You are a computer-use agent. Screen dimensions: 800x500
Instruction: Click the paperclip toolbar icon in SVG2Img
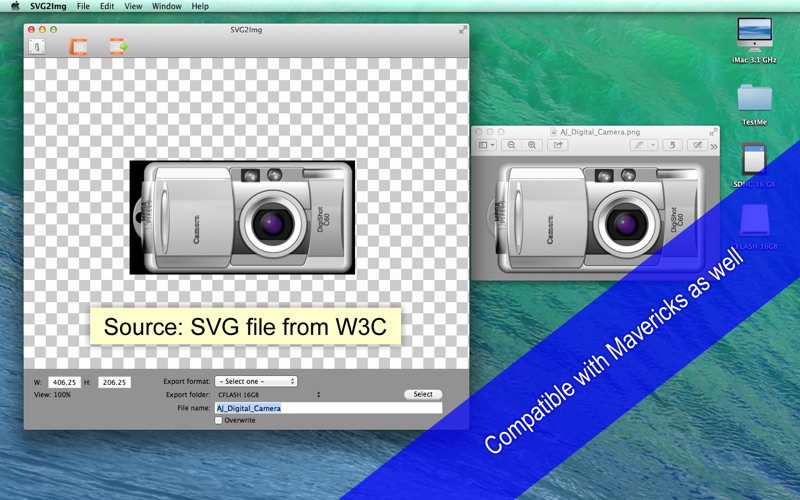[37, 46]
